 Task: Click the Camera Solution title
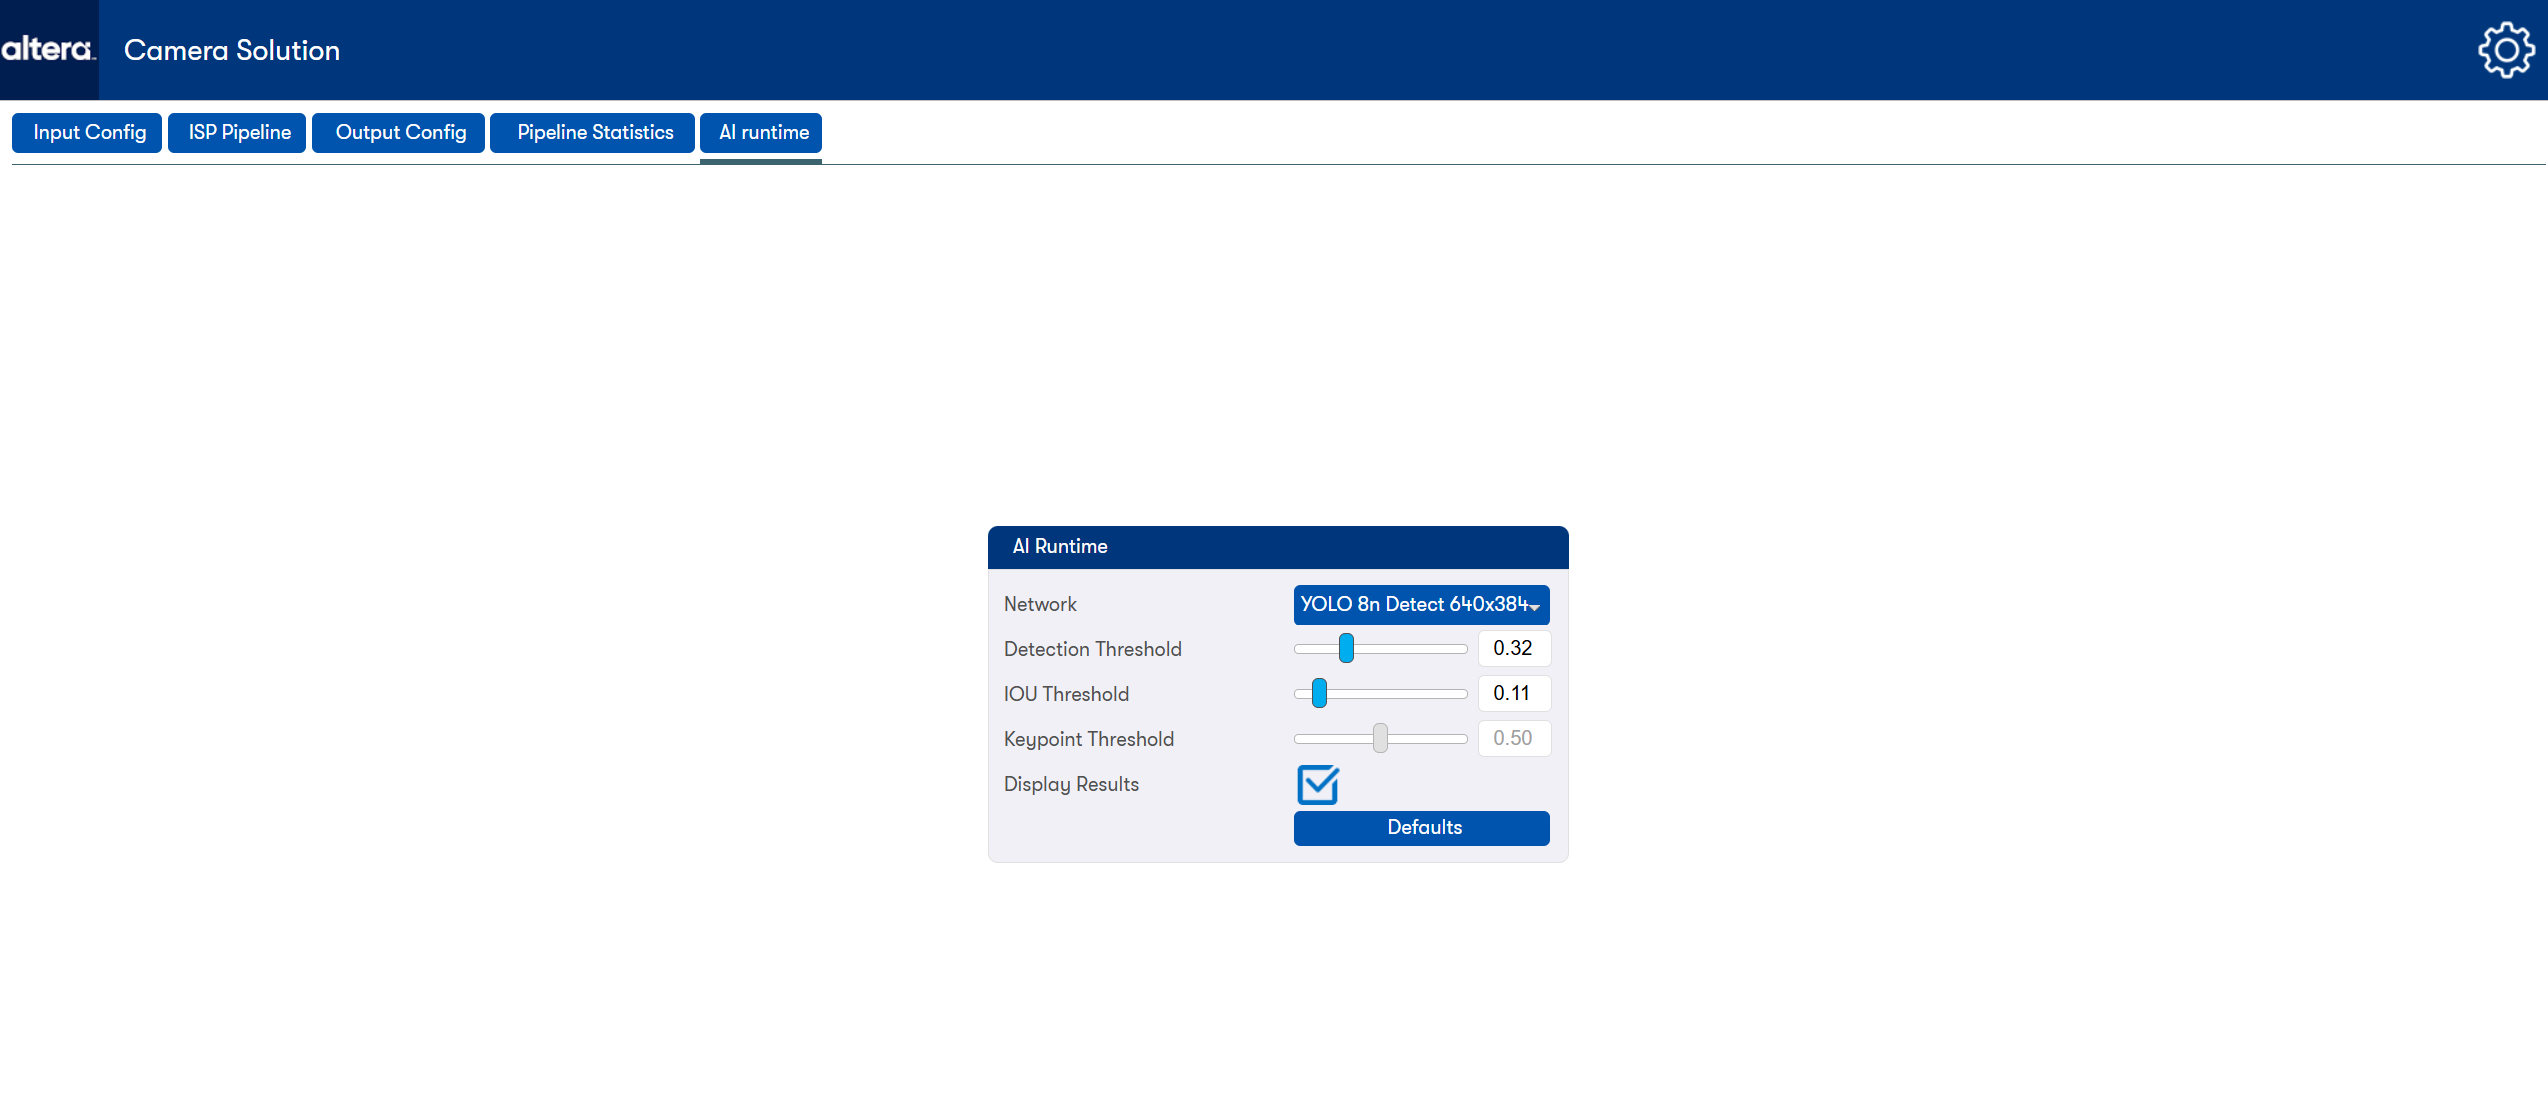tap(232, 50)
